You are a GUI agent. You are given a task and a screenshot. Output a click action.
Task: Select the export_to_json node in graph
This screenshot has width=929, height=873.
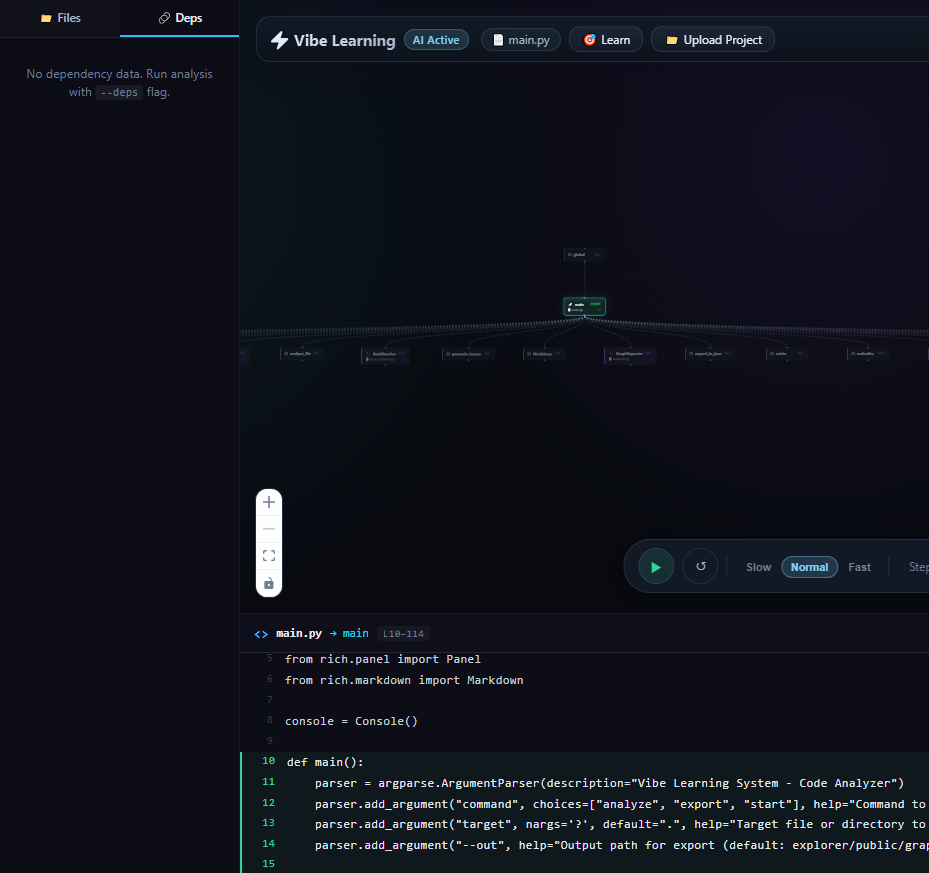click(710, 354)
